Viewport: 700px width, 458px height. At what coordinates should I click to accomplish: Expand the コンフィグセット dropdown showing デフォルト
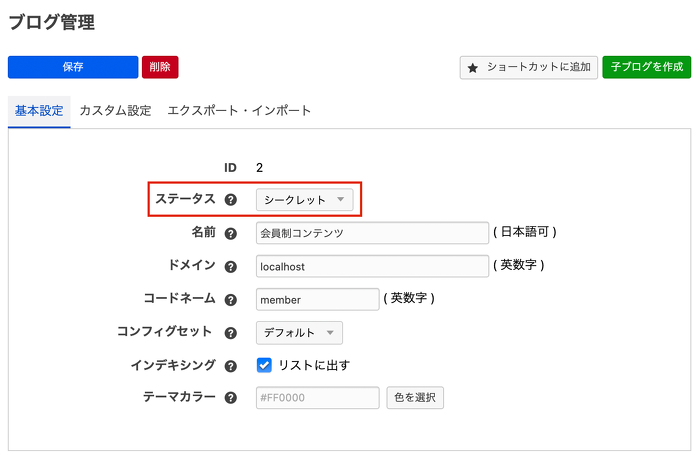300,333
